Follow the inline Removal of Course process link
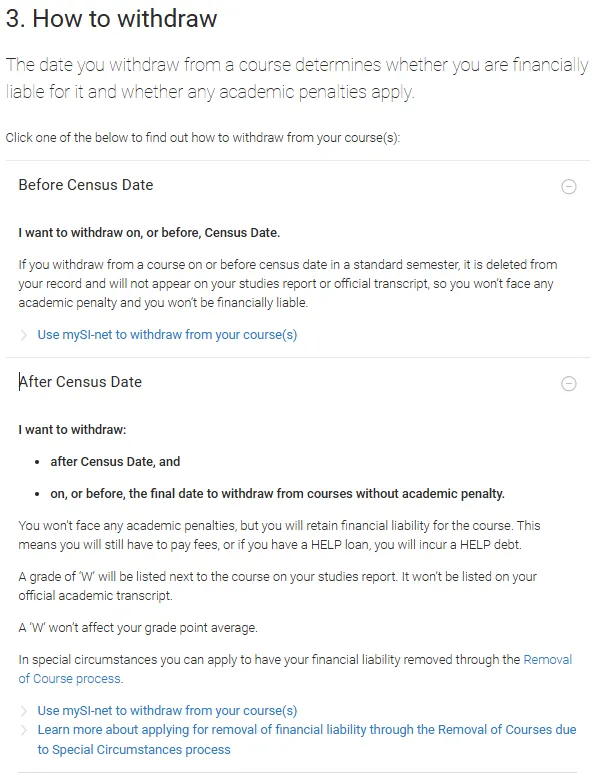 point(295,669)
